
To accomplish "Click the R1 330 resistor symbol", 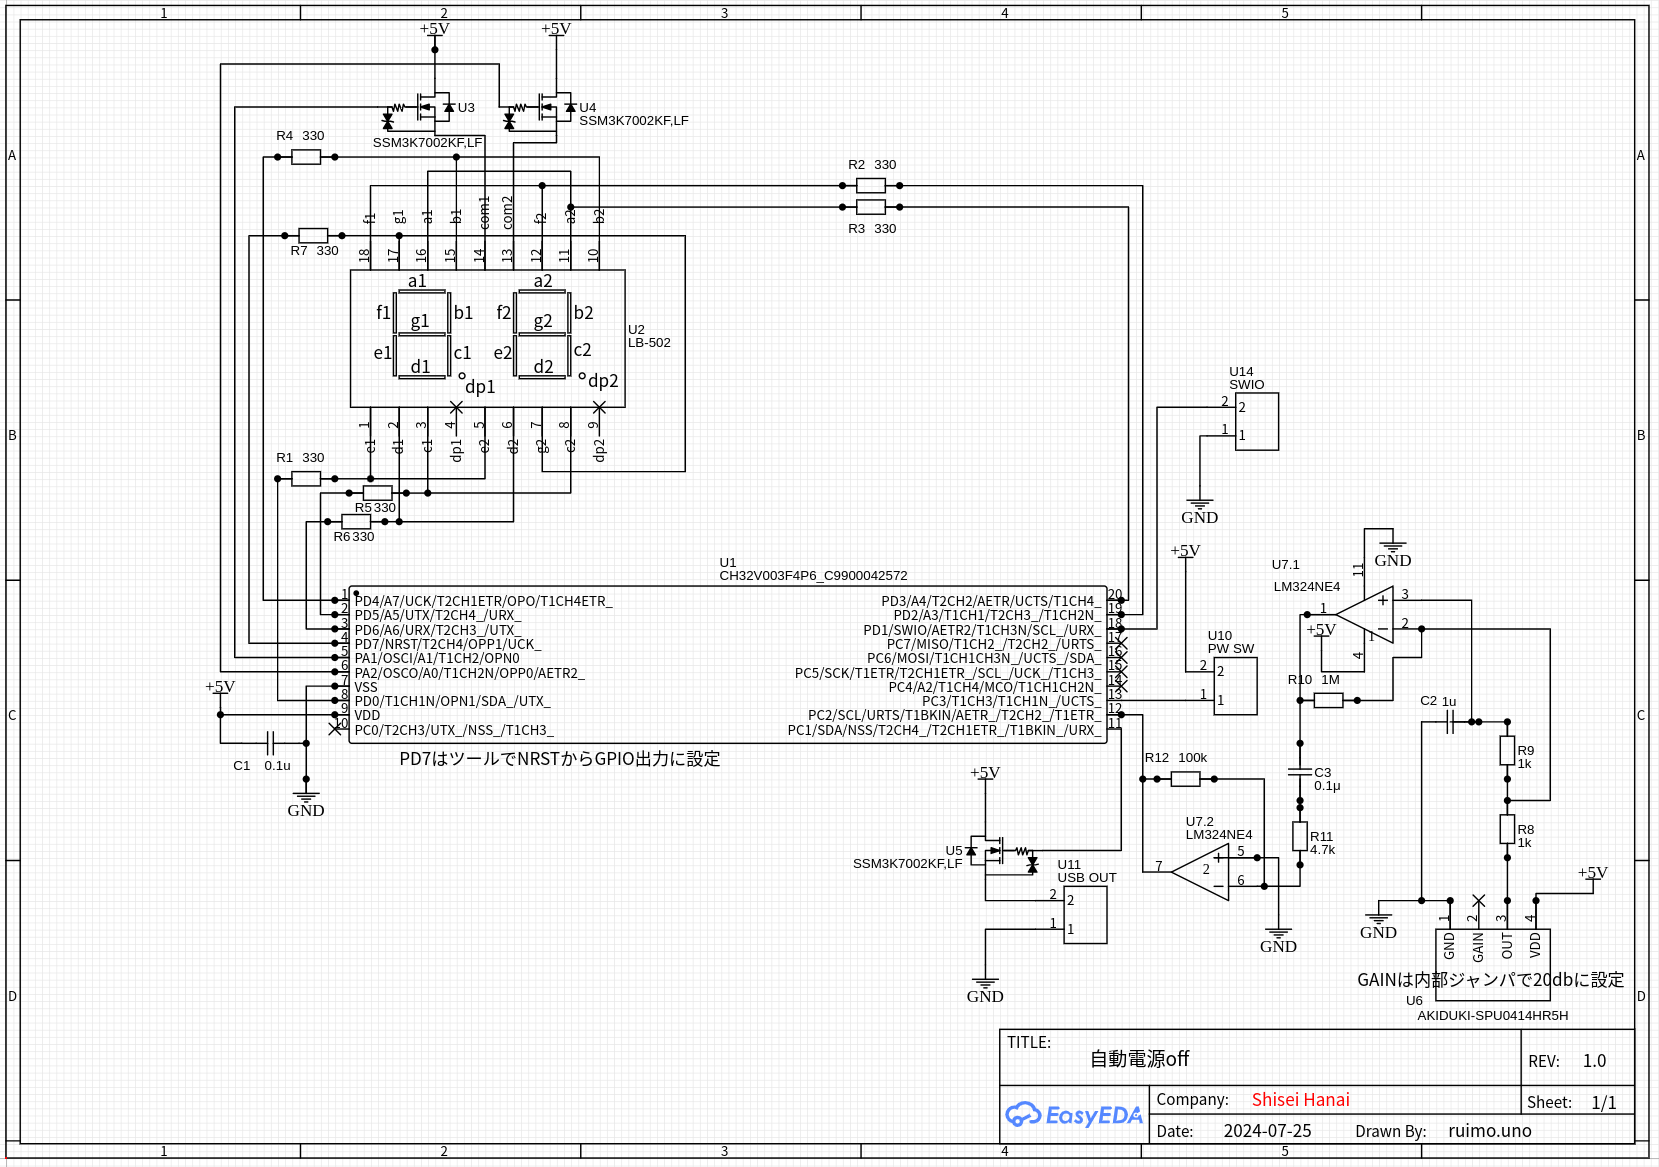I will point(306,479).
